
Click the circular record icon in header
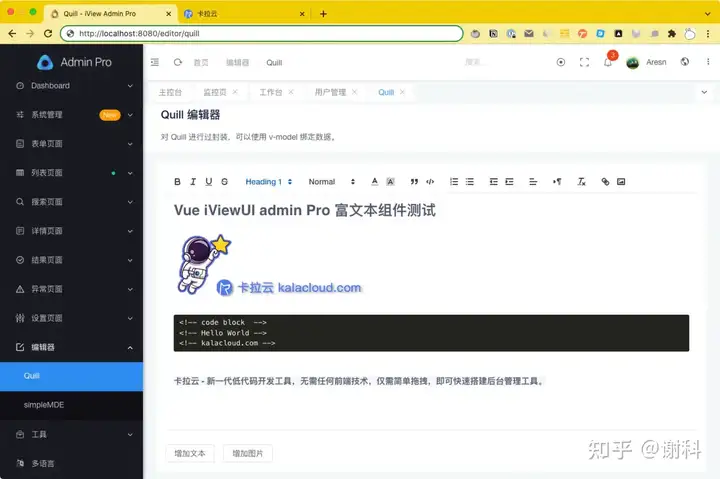[x=561, y=62]
